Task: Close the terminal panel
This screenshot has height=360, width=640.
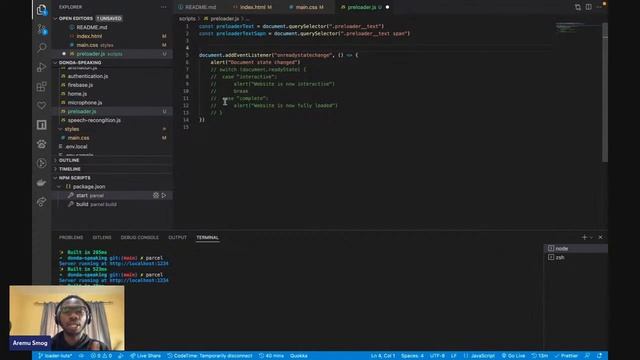Action: 600,237
